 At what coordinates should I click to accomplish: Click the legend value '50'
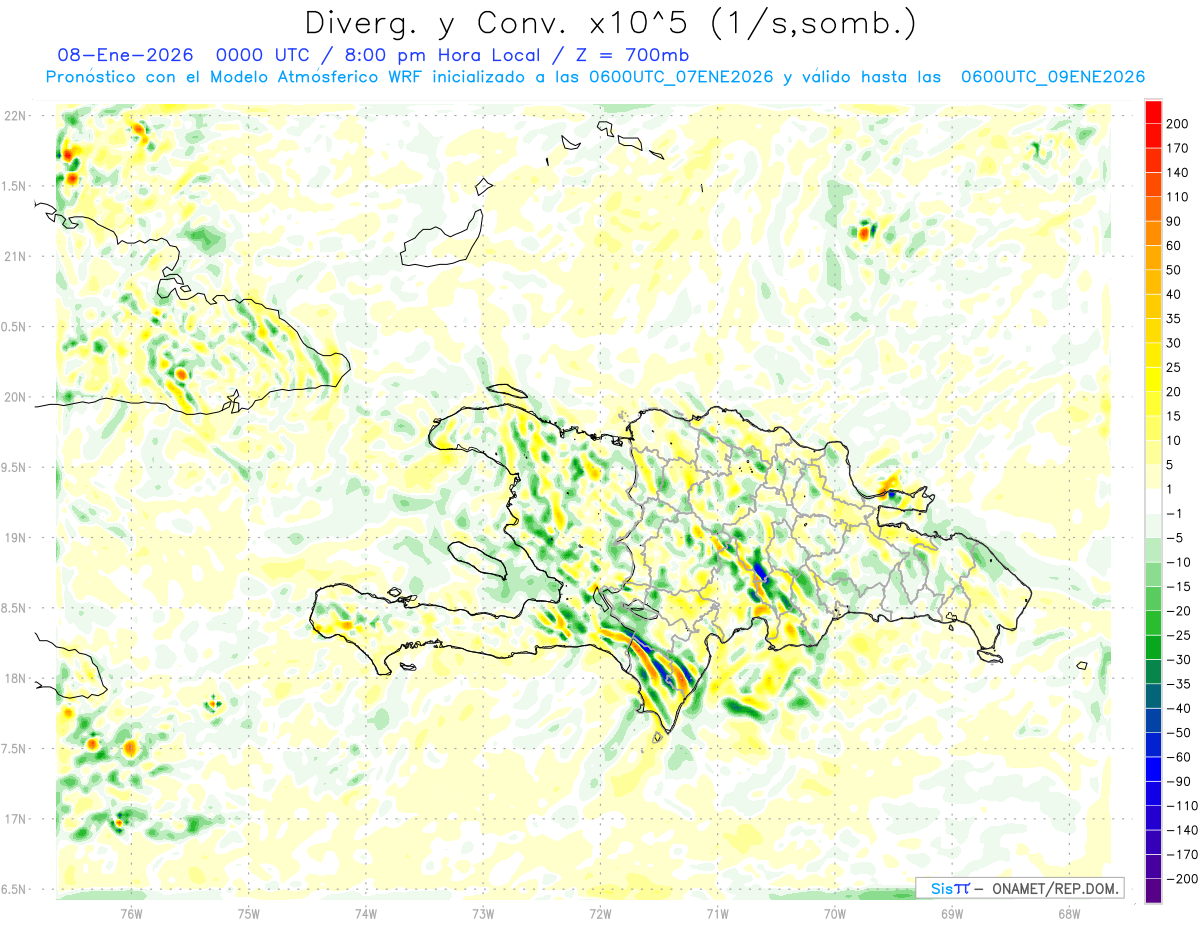[x=1175, y=270]
